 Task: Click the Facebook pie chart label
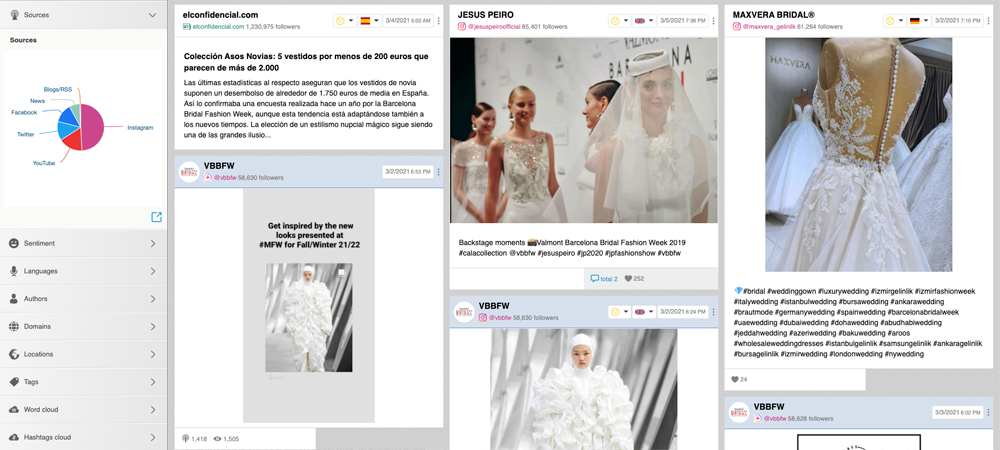tap(24, 112)
